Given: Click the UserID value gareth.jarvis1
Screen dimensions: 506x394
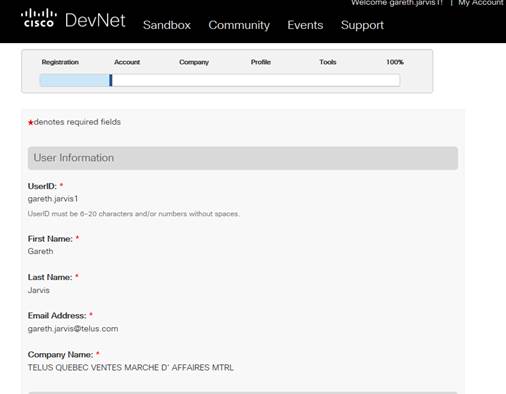Looking at the screenshot, I should click(53, 199).
